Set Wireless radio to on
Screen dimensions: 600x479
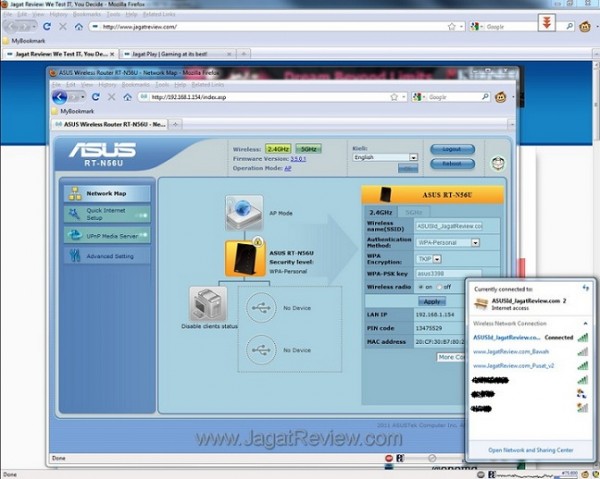click(421, 287)
